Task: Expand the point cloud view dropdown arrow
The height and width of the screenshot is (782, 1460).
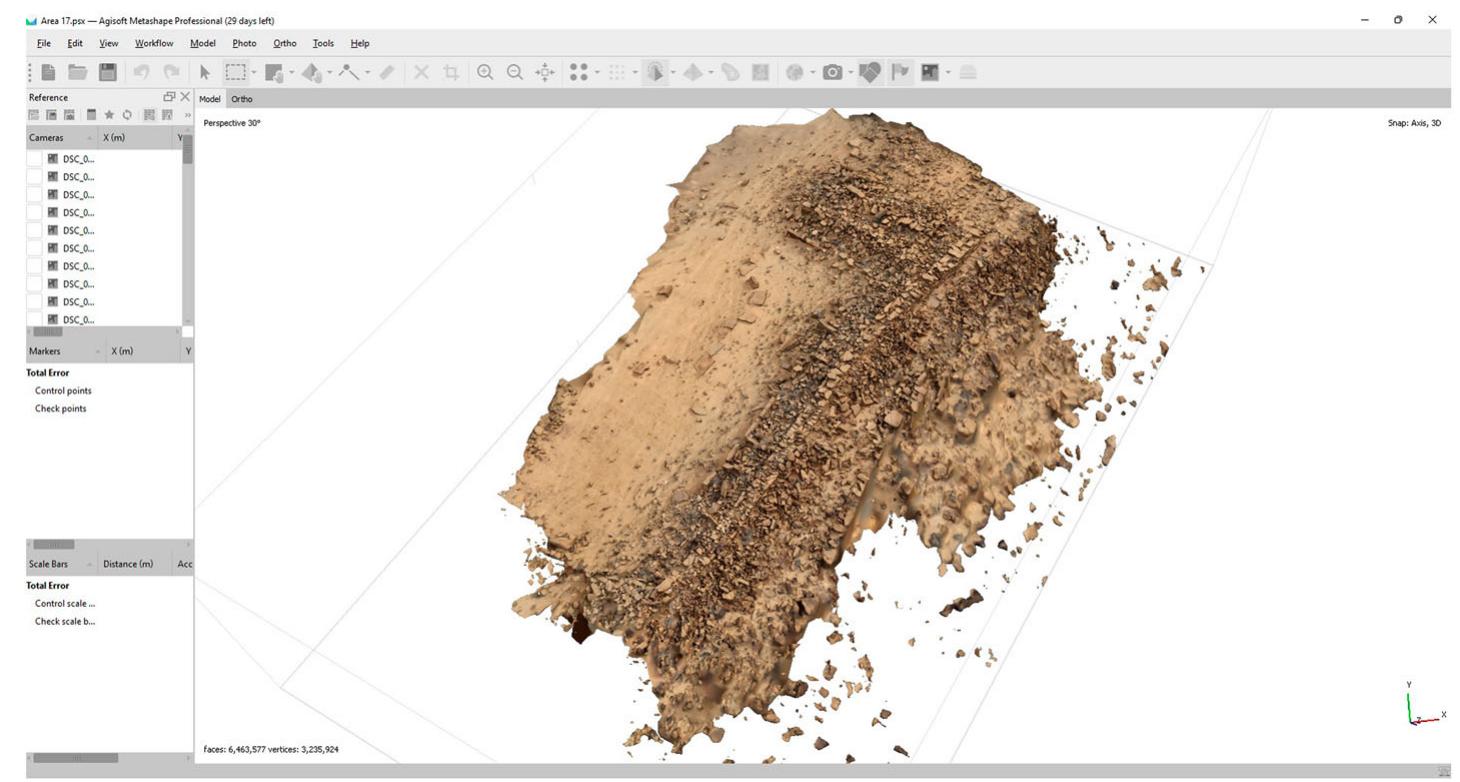Action: point(597,72)
